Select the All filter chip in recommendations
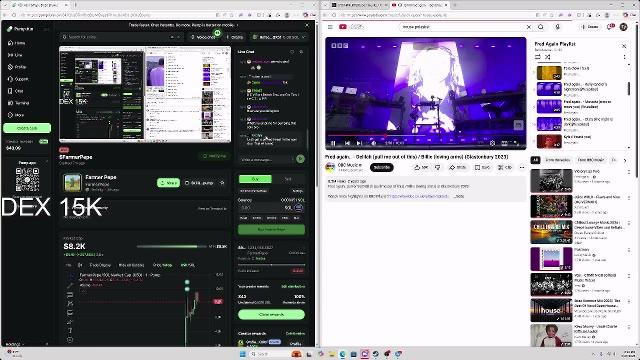Screen dimensions: 640x360 tap(535, 160)
